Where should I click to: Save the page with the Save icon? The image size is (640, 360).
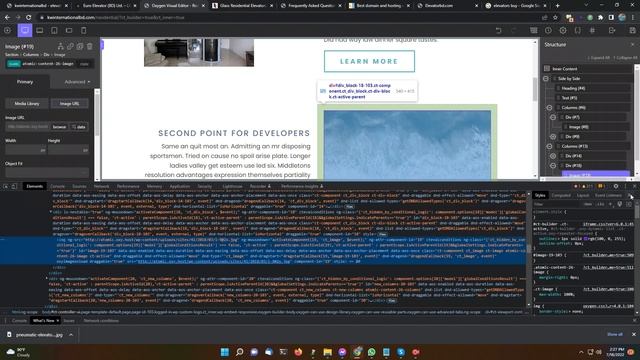click(x=632, y=31)
